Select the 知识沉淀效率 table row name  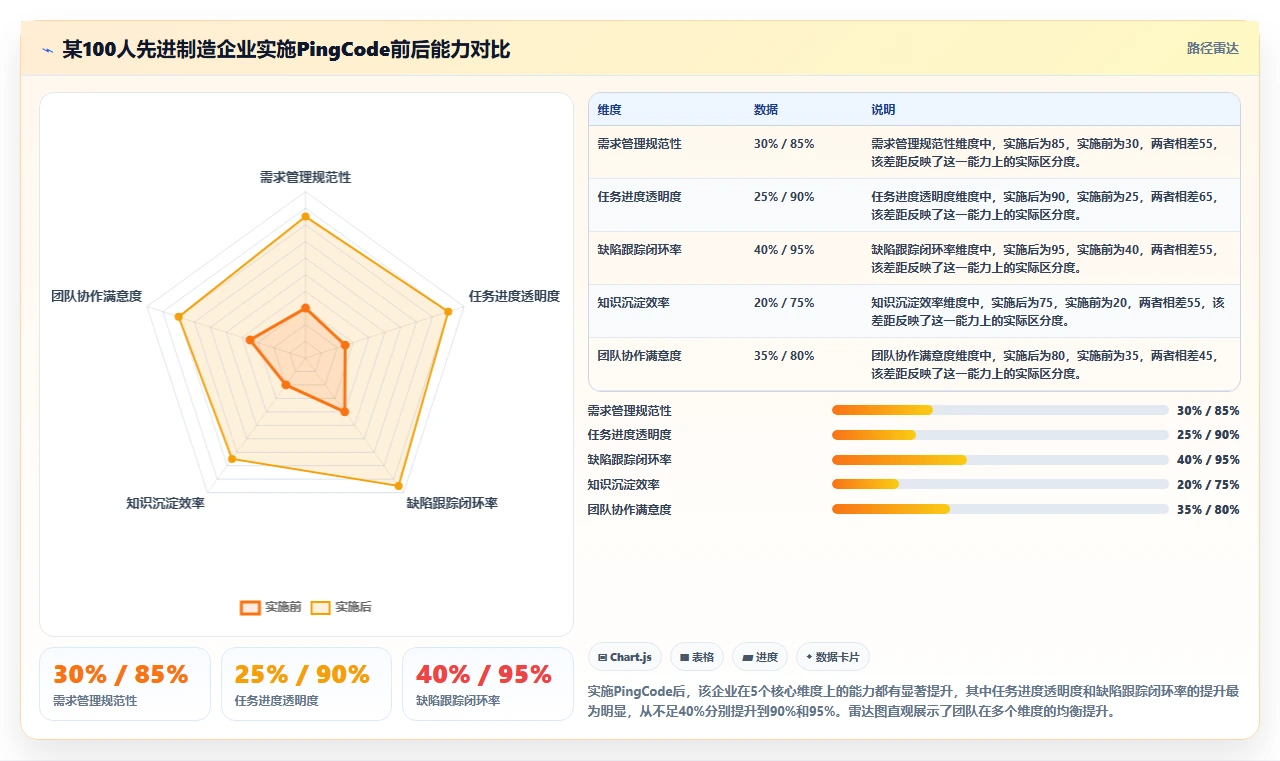pos(633,303)
